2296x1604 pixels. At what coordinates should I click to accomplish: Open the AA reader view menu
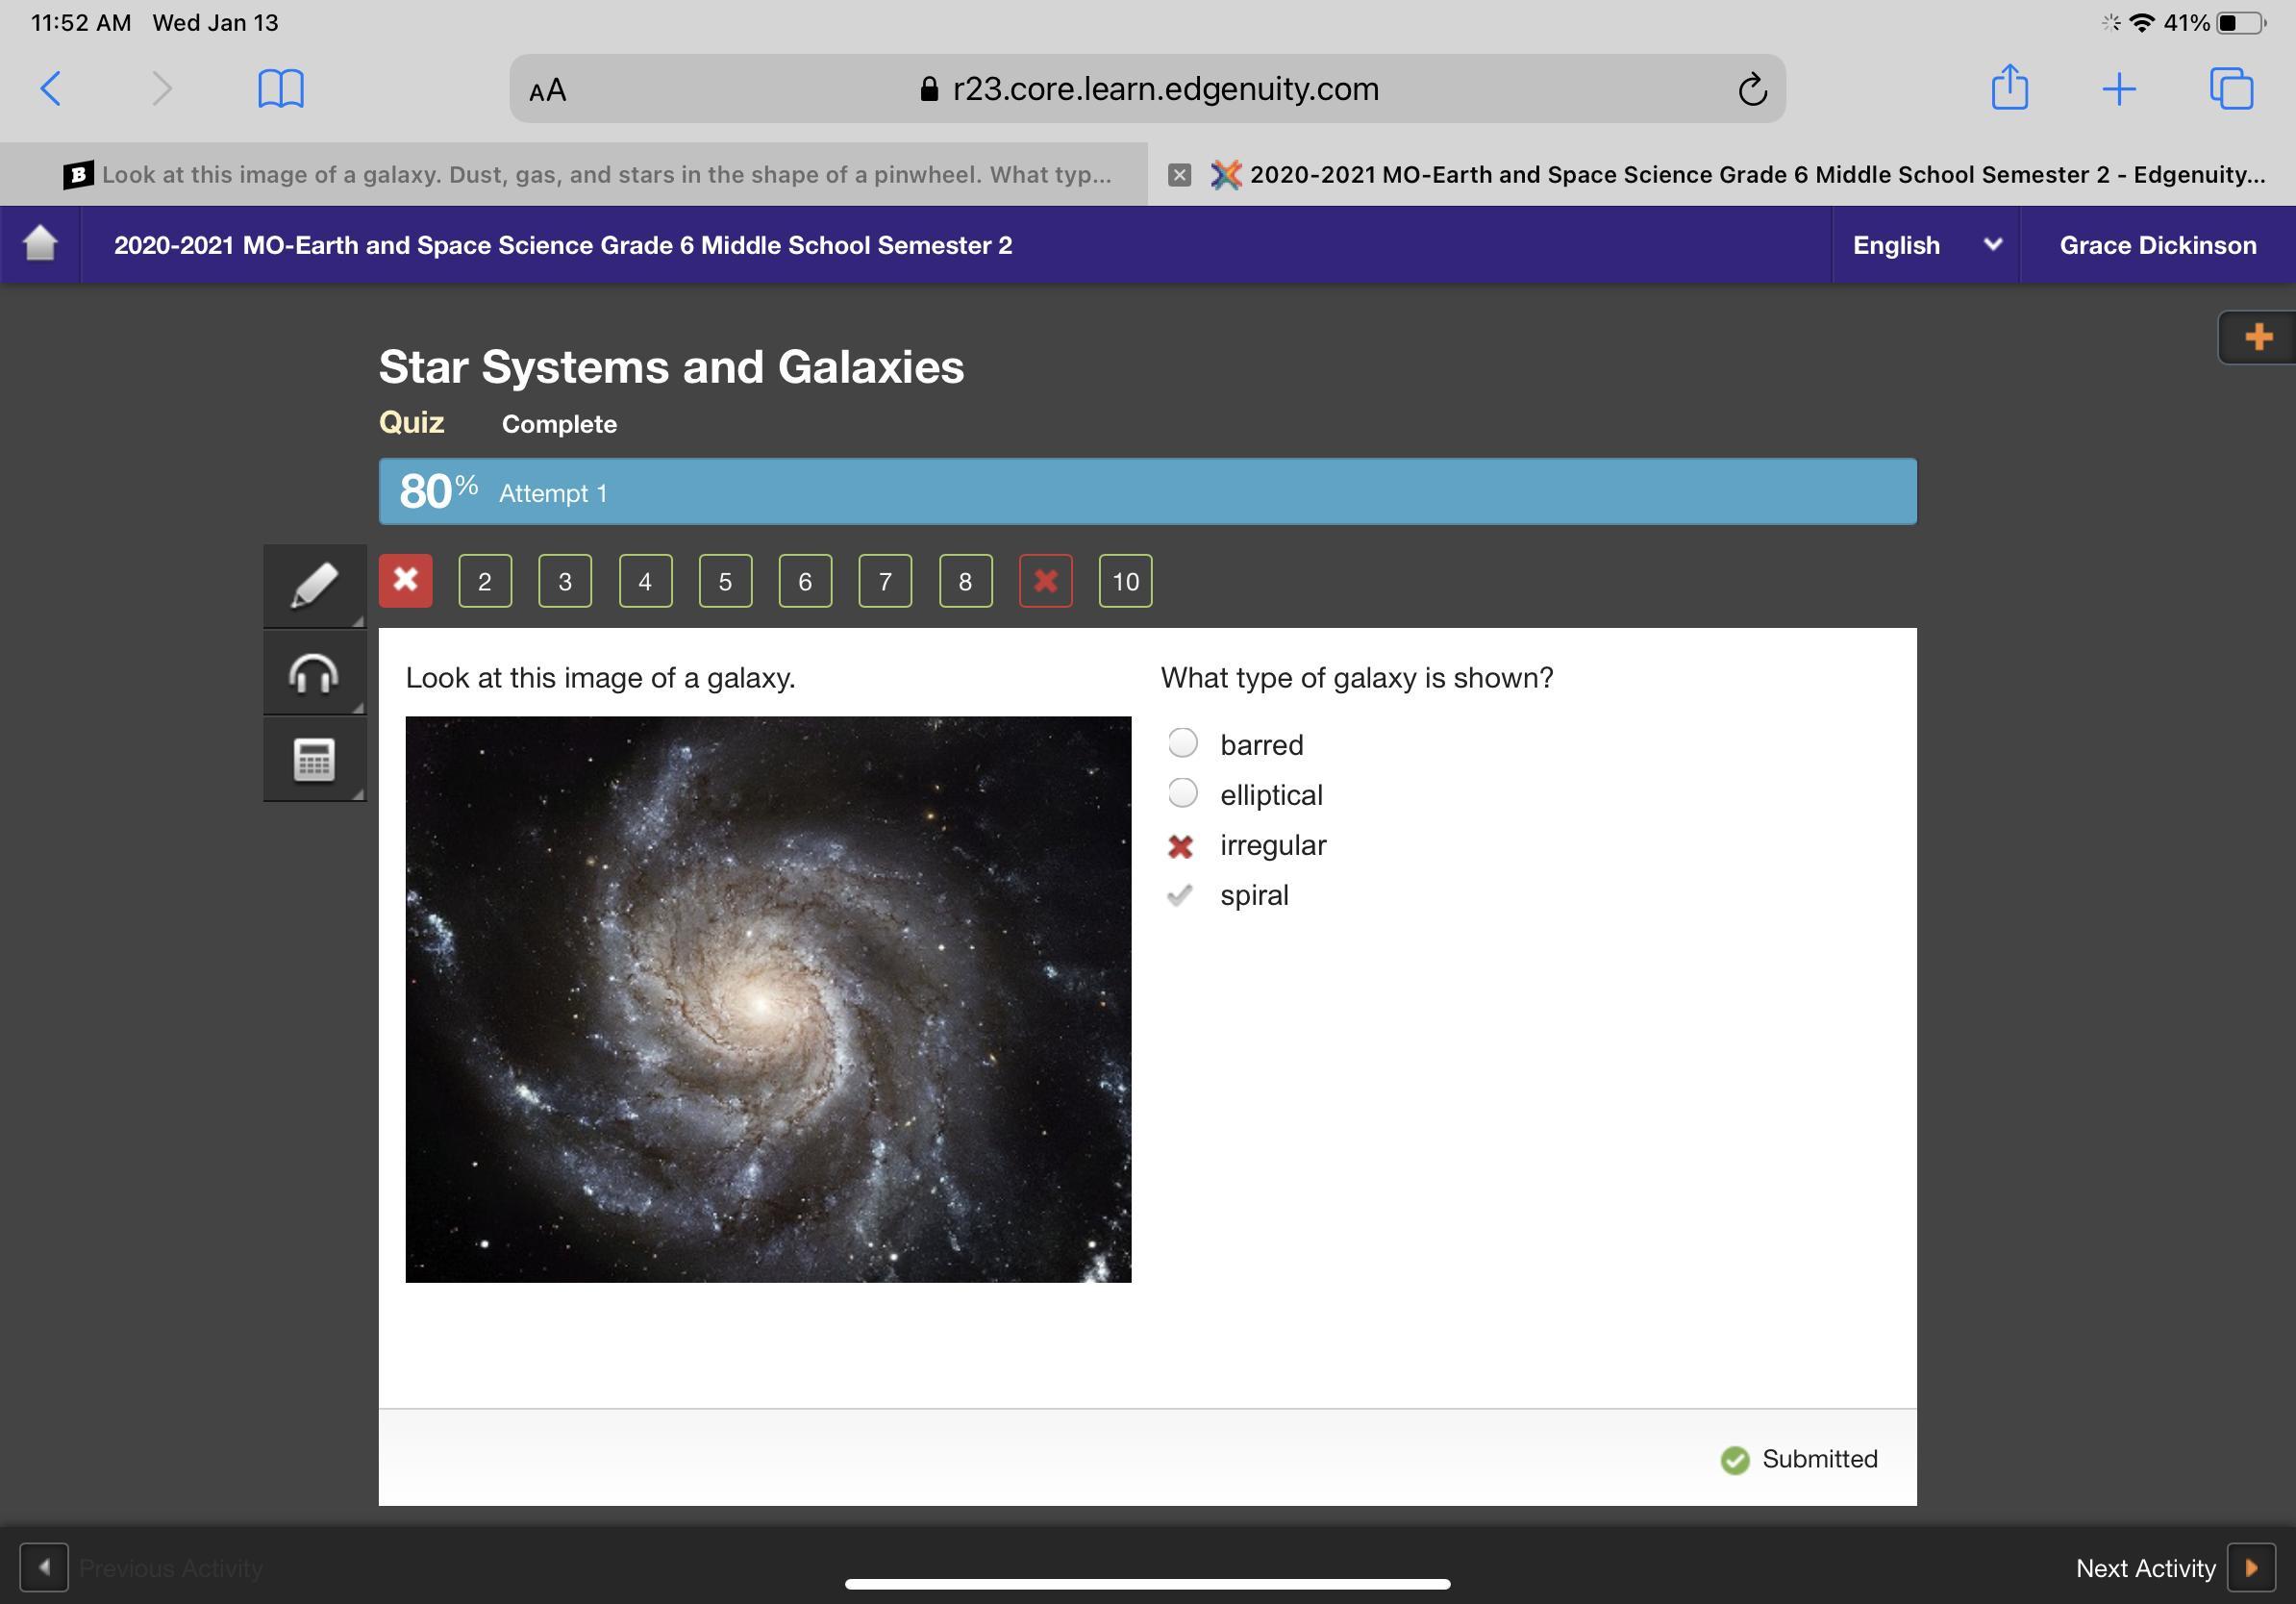click(x=548, y=90)
